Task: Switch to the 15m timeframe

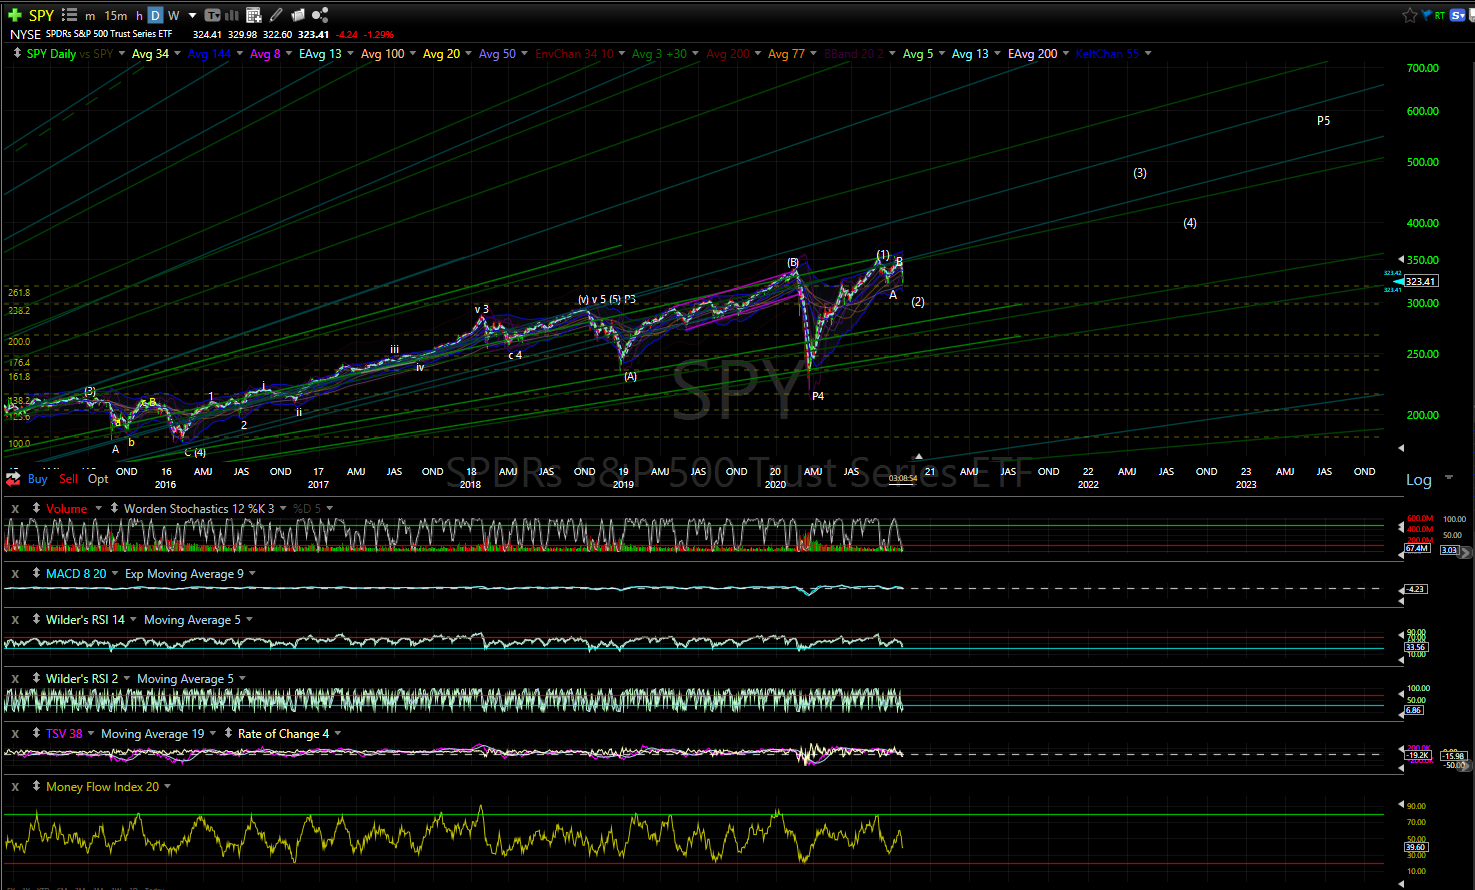Action: 116,15
